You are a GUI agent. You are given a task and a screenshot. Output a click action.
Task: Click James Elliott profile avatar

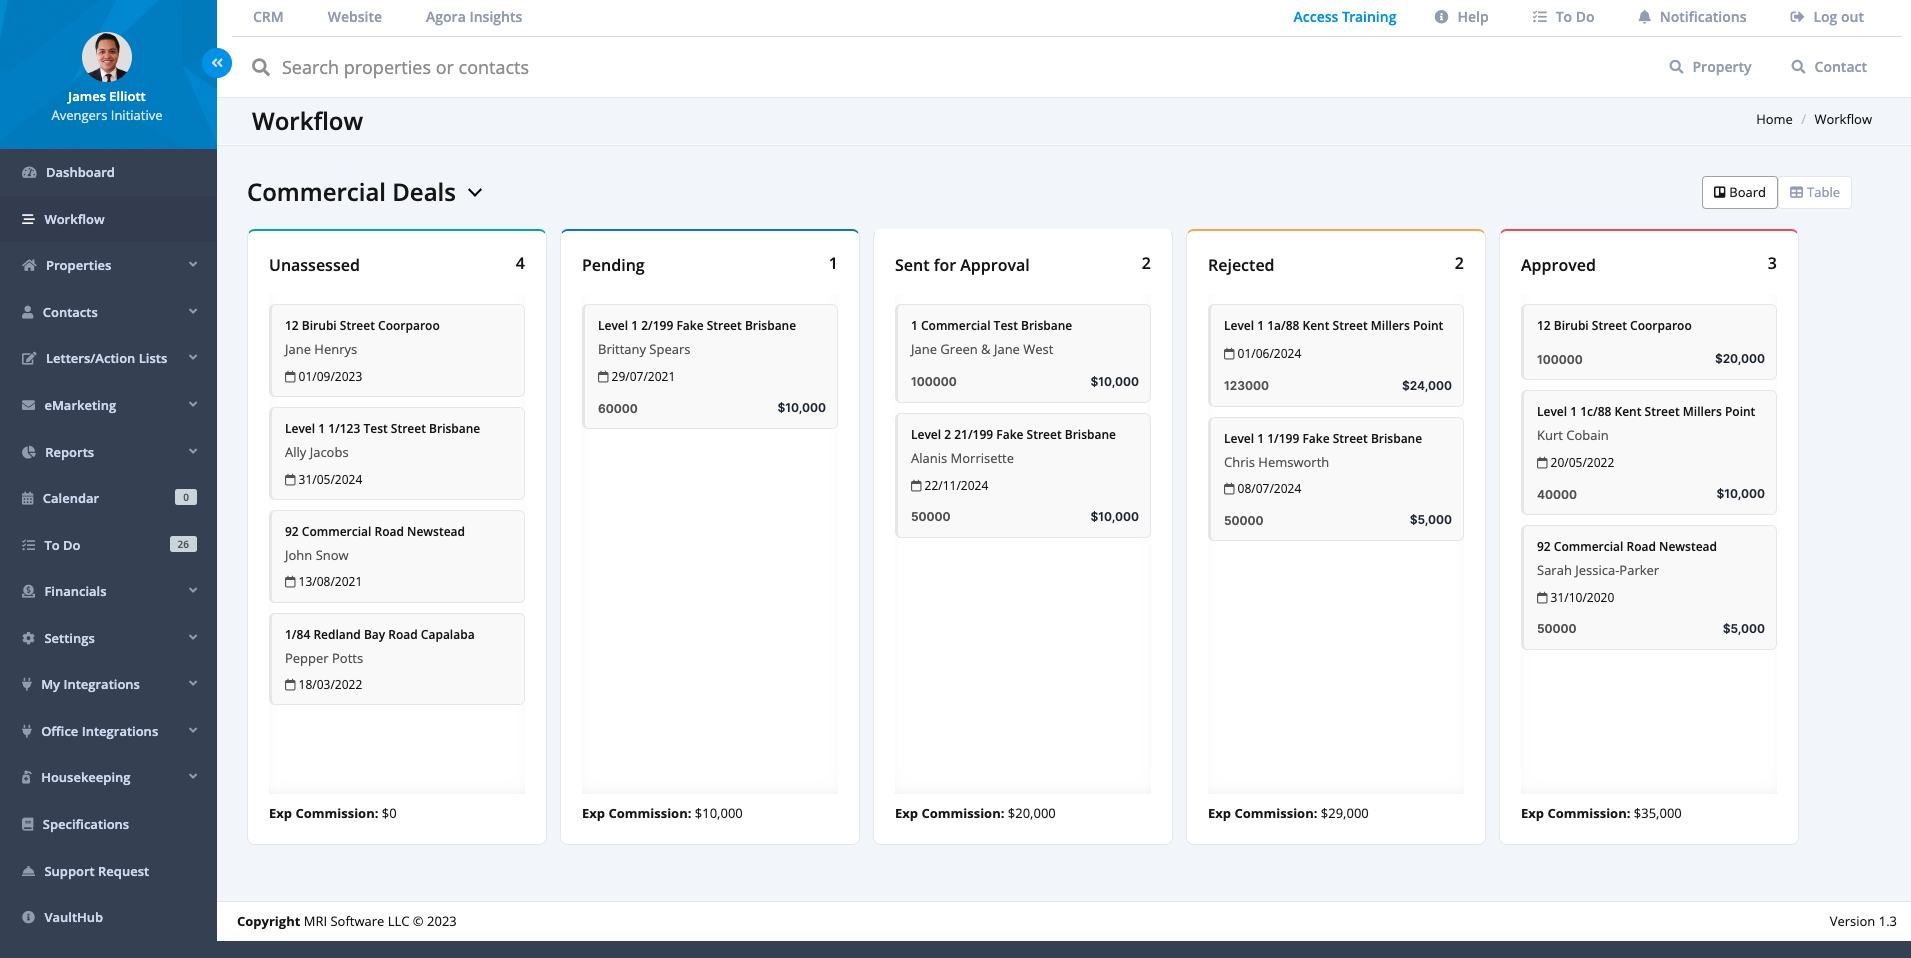(x=107, y=57)
